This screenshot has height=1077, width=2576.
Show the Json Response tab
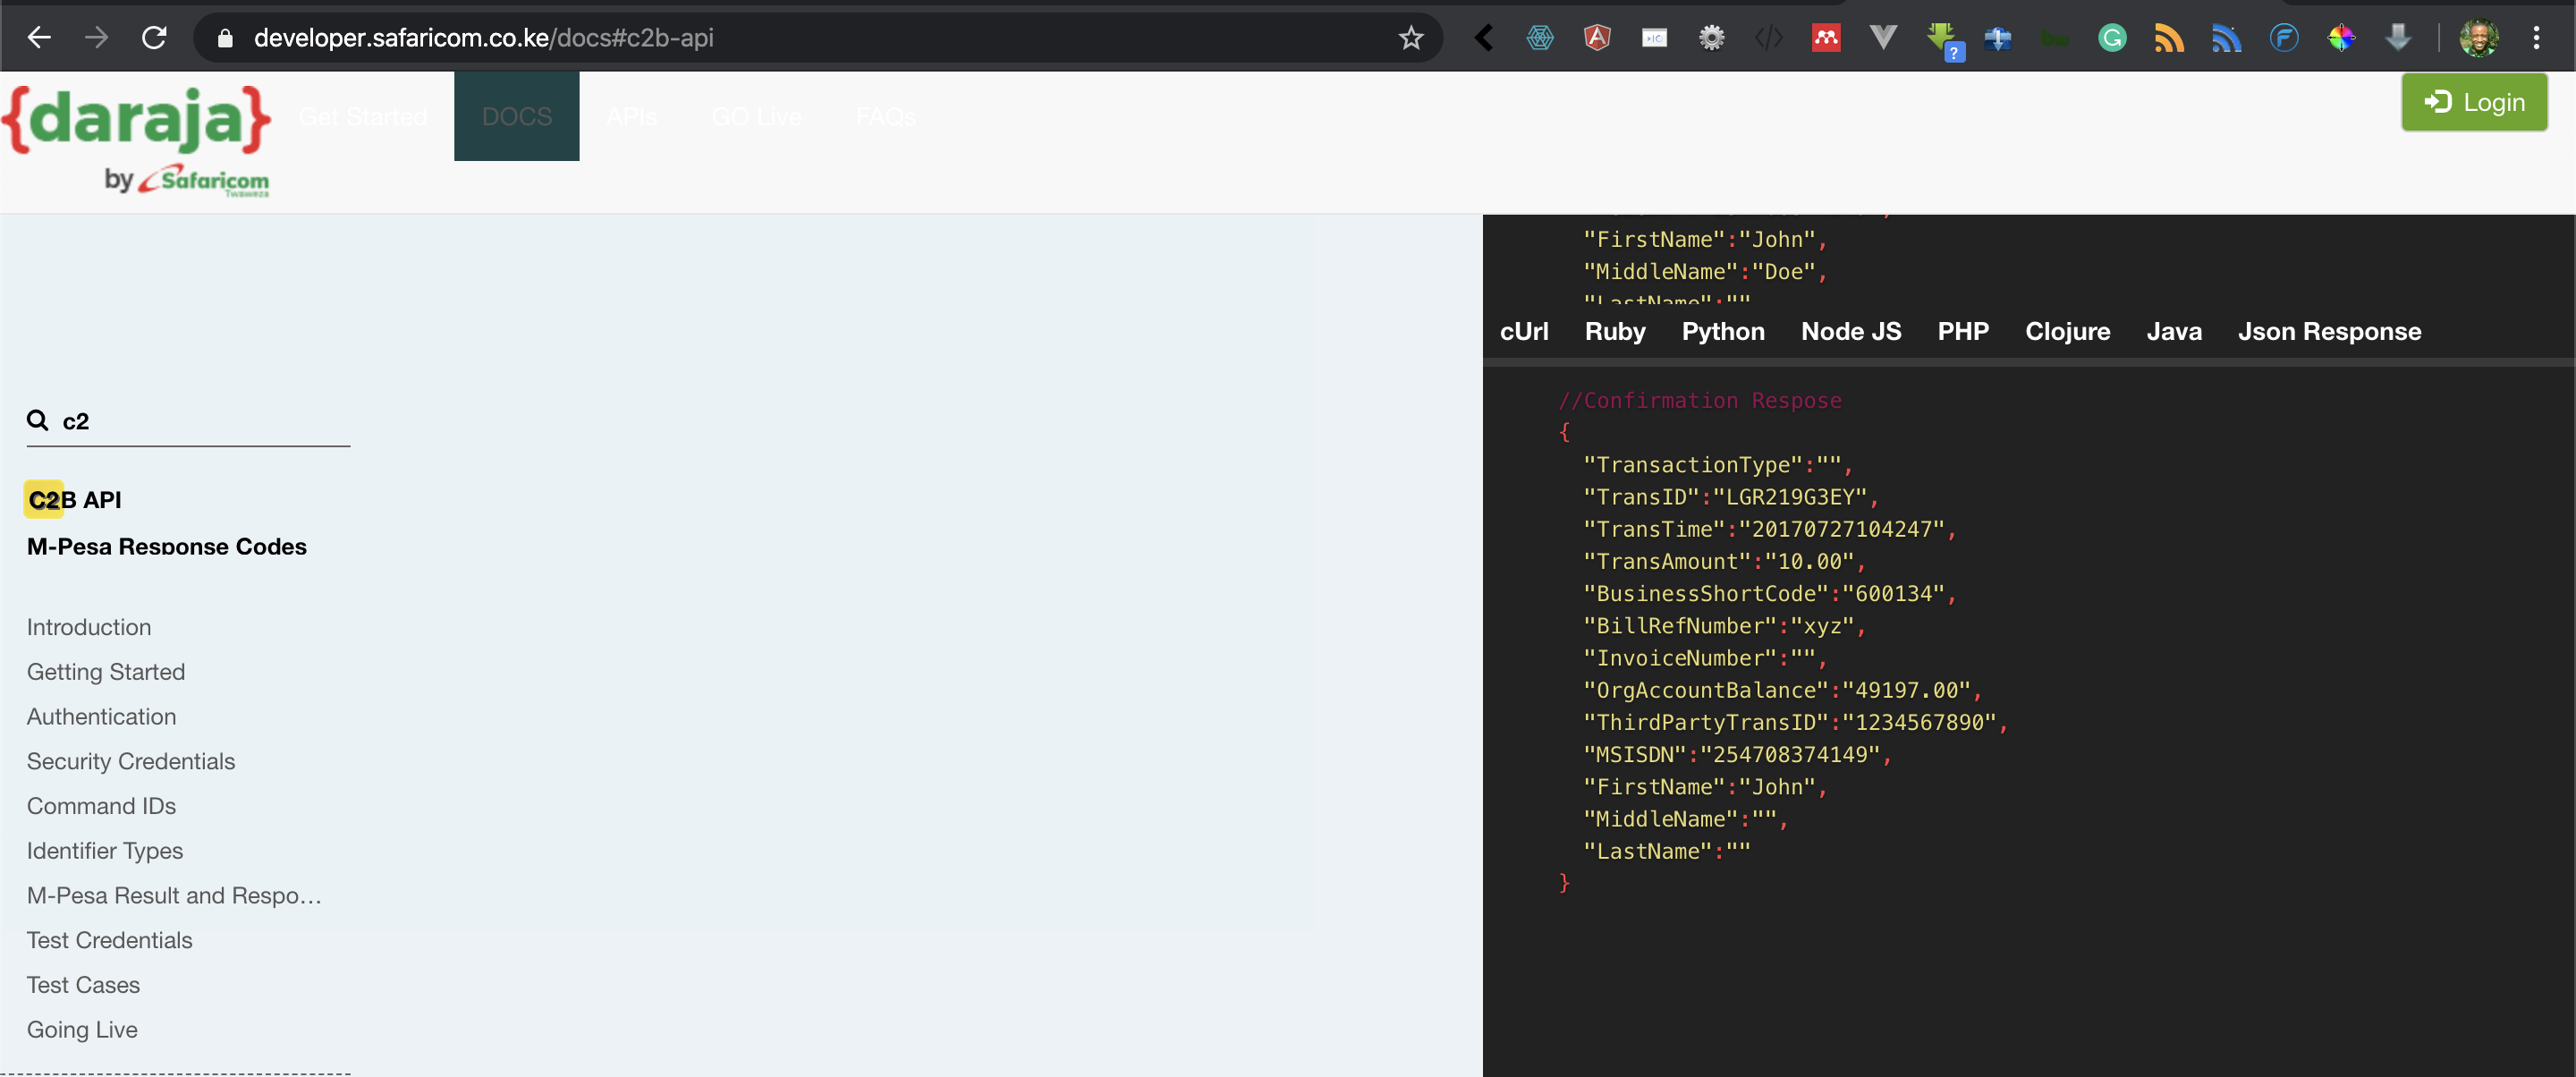2329,331
